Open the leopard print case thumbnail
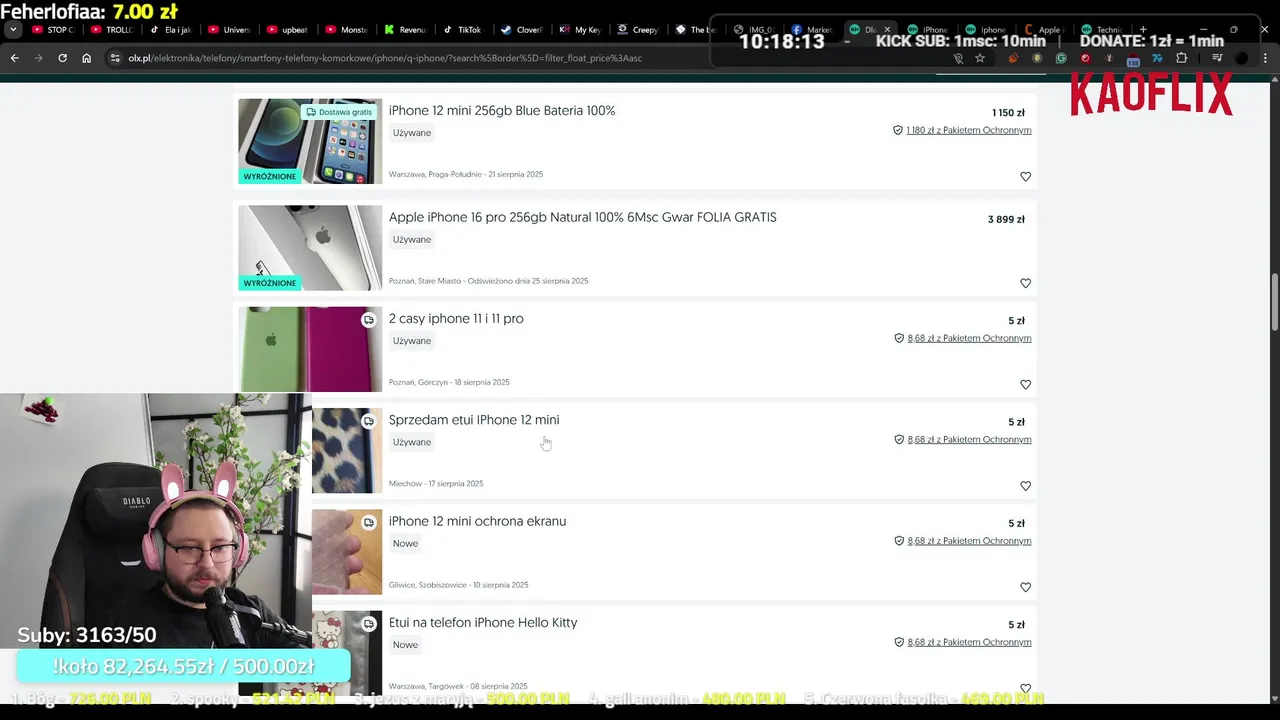1280x720 pixels. point(347,451)
